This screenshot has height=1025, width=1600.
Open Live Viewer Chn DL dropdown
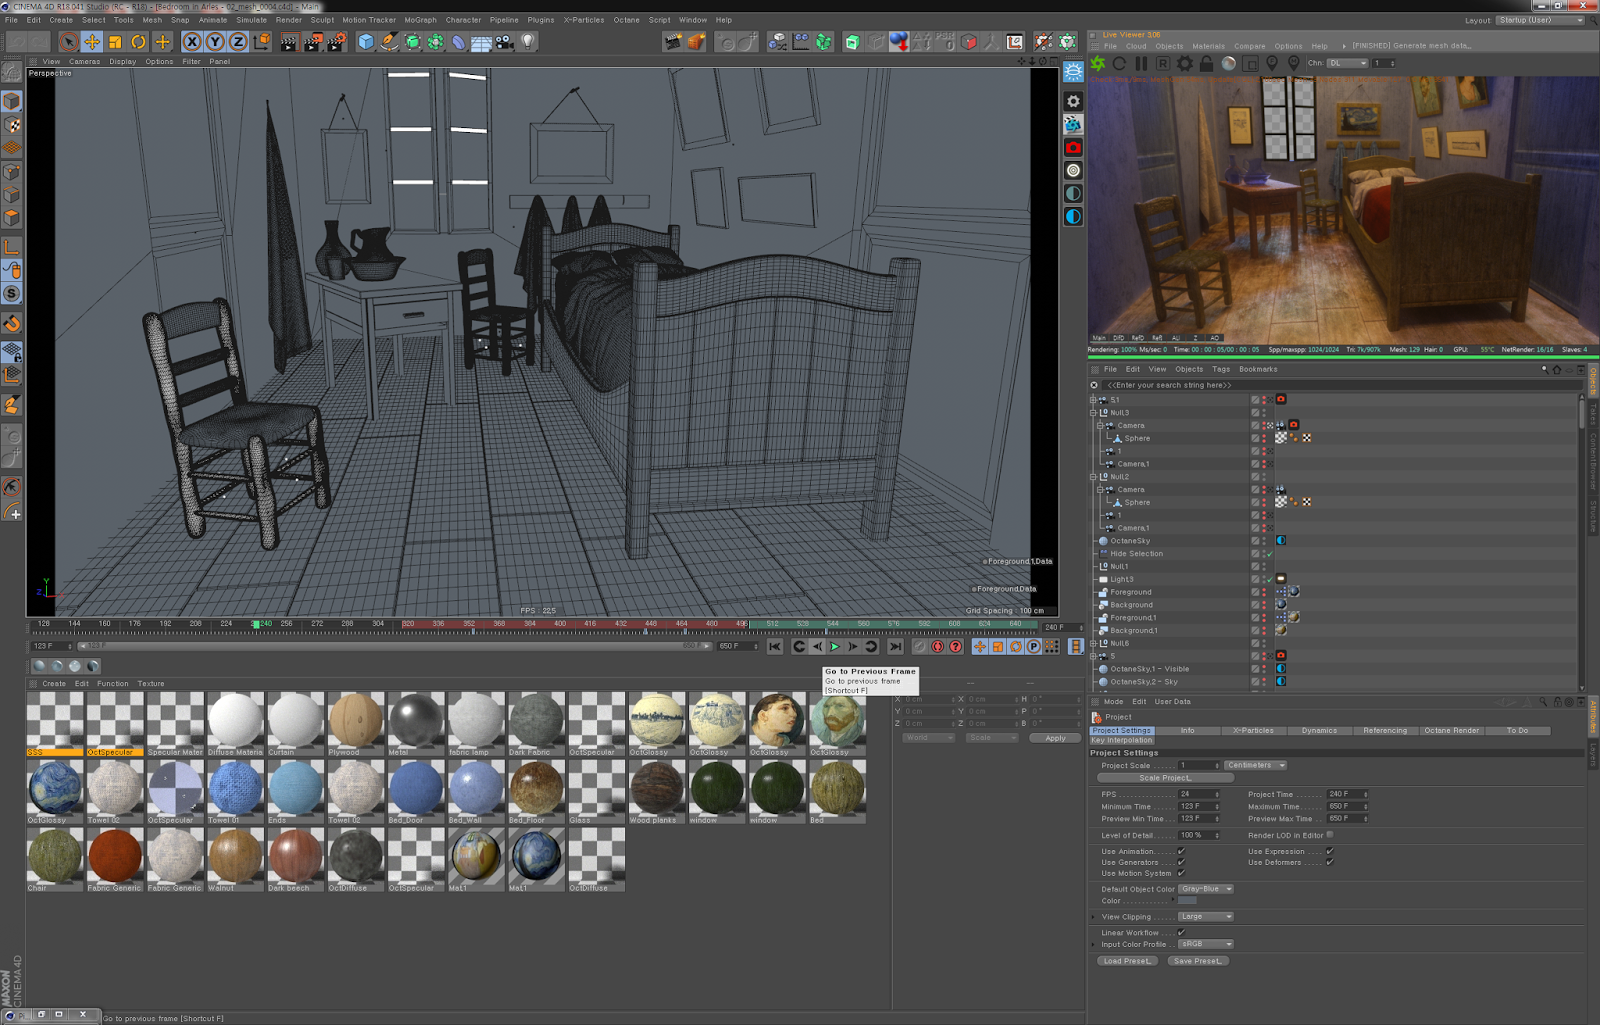tap(1347, 63)
